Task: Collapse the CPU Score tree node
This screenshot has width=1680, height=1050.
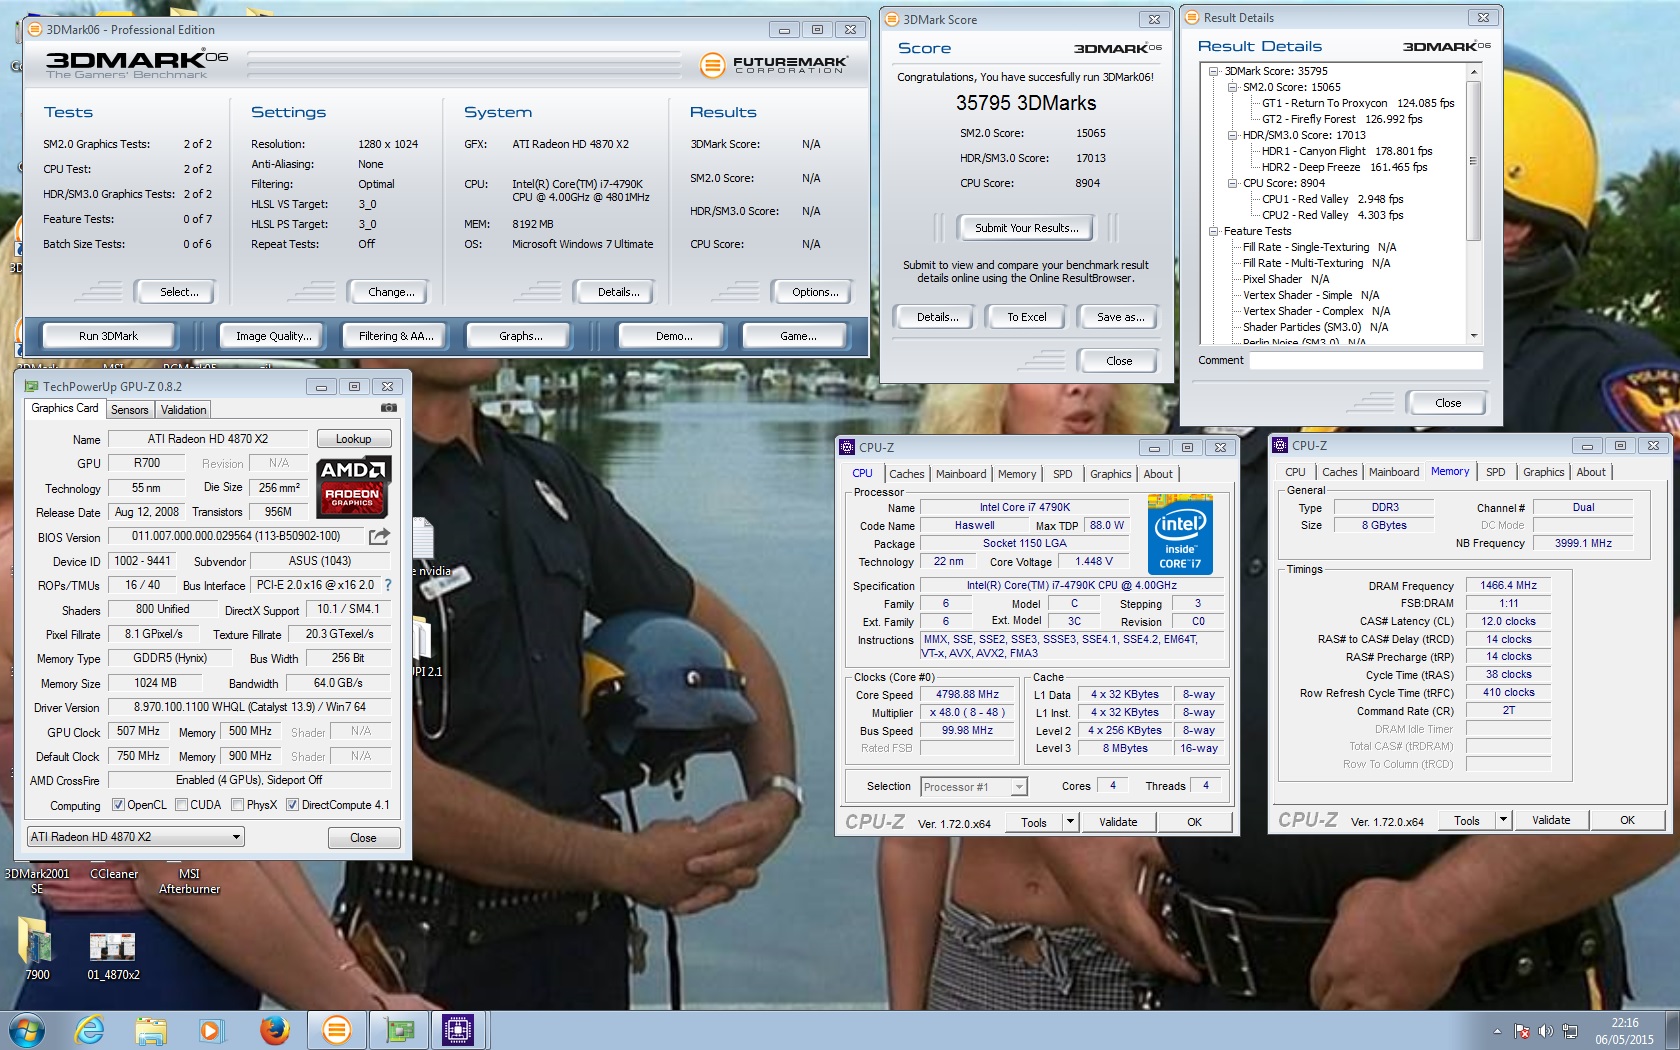Action: (x=1233, y=183)
